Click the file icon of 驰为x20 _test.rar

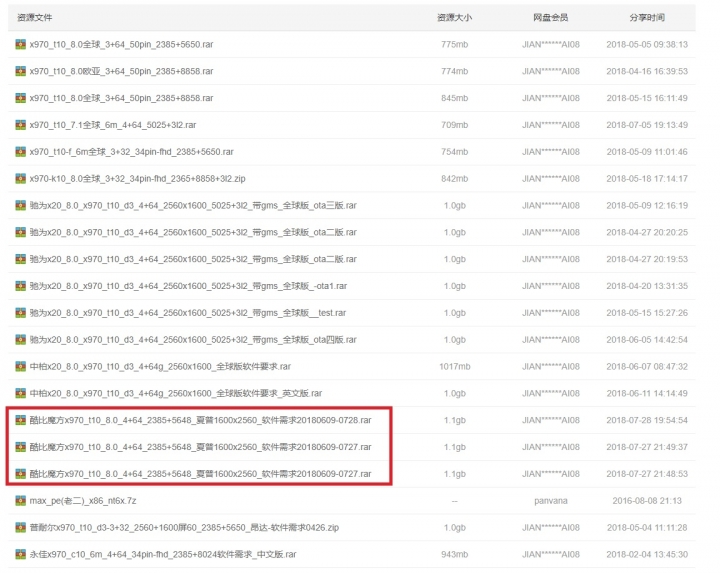pos(20,313)
